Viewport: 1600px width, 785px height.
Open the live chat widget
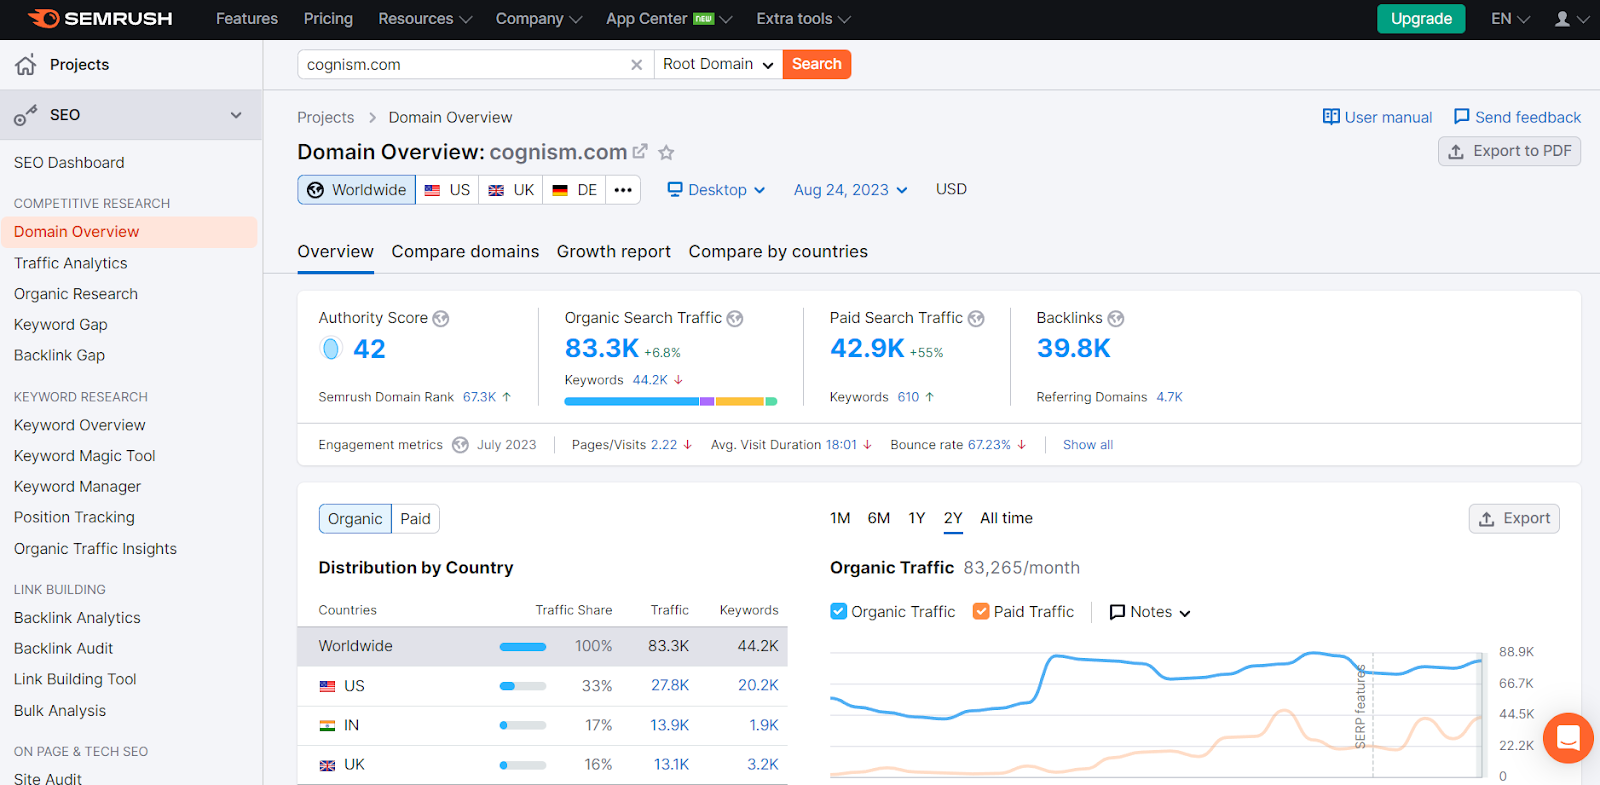pyautogui.click(x=1568, y=738)
